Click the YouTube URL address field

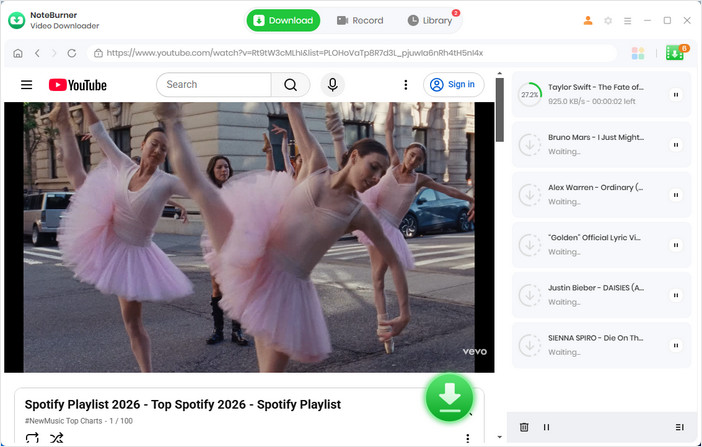(352, 53)
